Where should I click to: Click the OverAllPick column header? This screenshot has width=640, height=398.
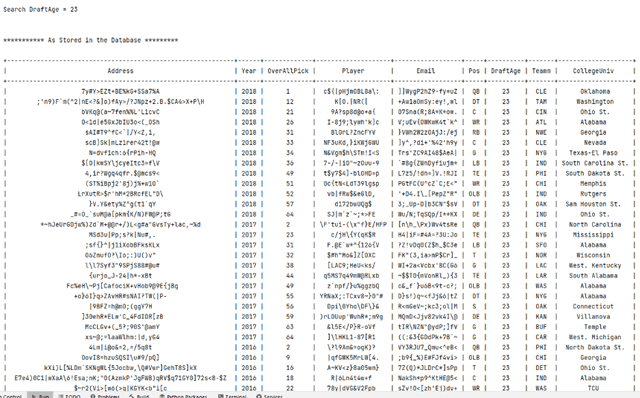pyautogui.click(x=288, y=71)
